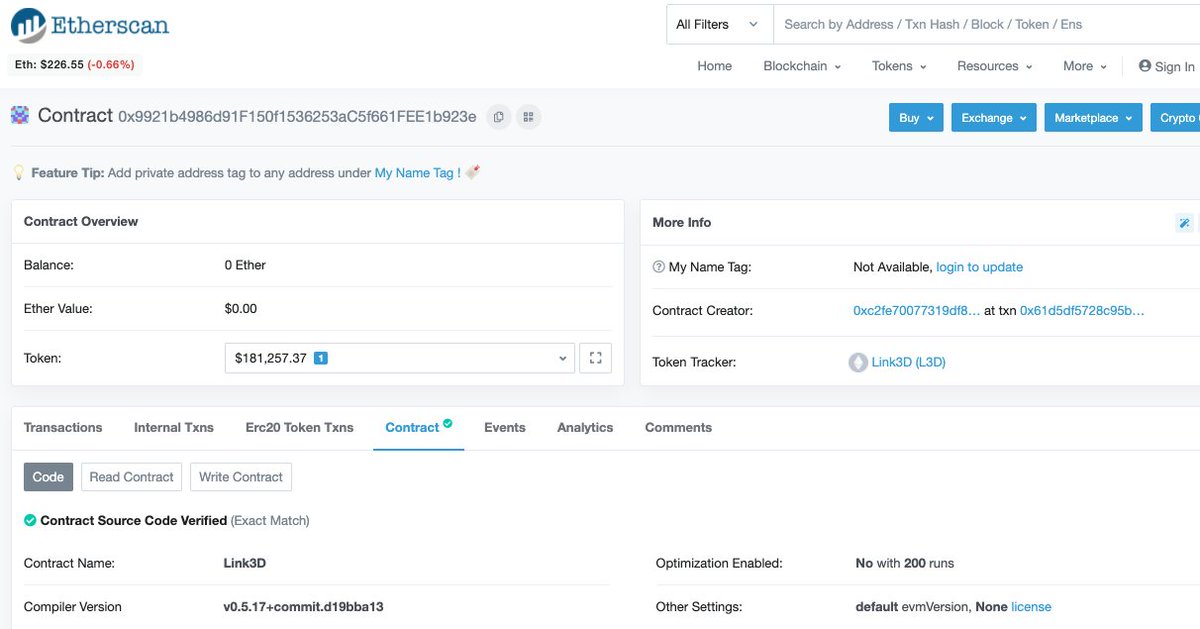Click the Feature Tip lightbulb icon
The width and height of the screenshot is (1200, 629).
[x=18, y=173]
